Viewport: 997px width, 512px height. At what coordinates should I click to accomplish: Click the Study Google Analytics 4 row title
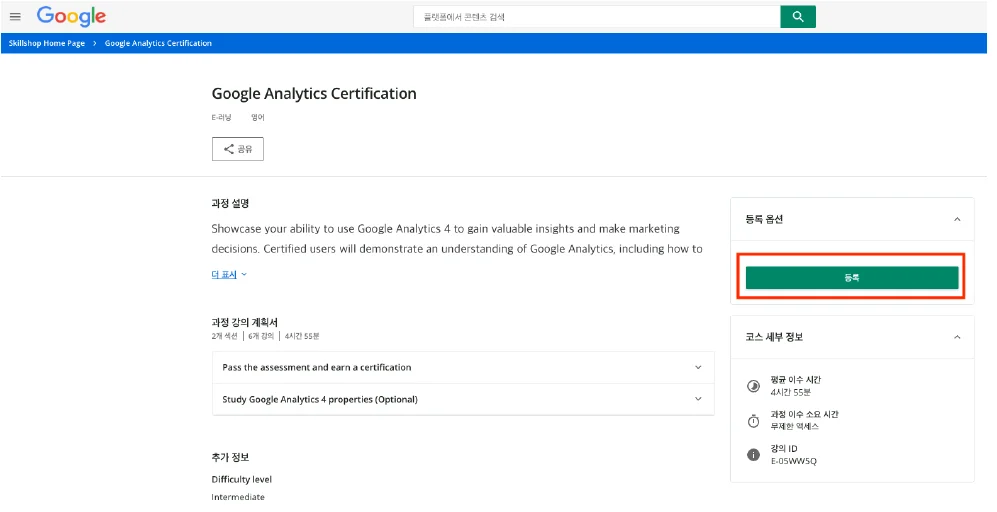[320, 399]
